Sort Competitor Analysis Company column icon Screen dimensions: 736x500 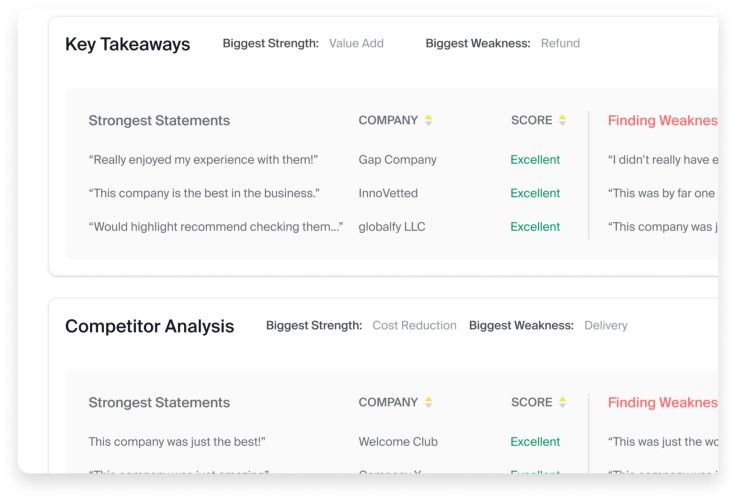point(429,403)
